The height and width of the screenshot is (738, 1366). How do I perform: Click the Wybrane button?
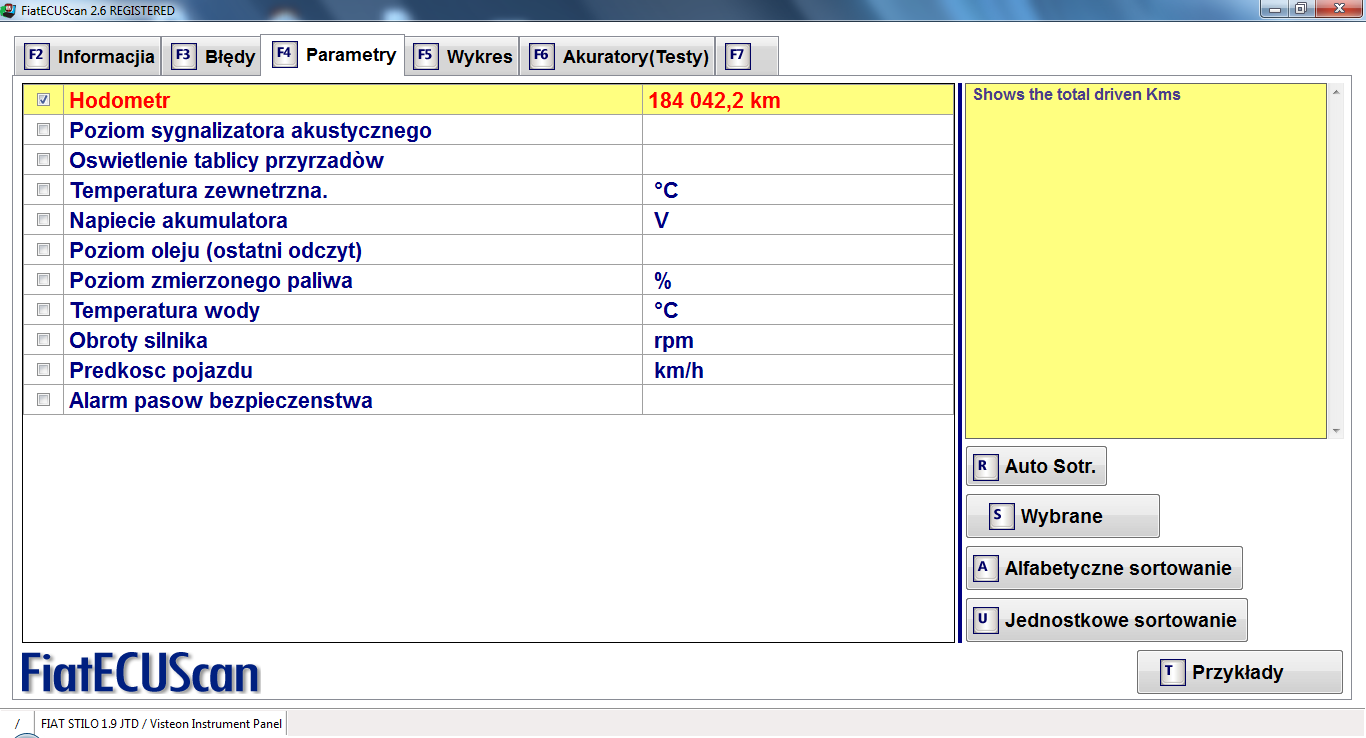pos(1063,516)
